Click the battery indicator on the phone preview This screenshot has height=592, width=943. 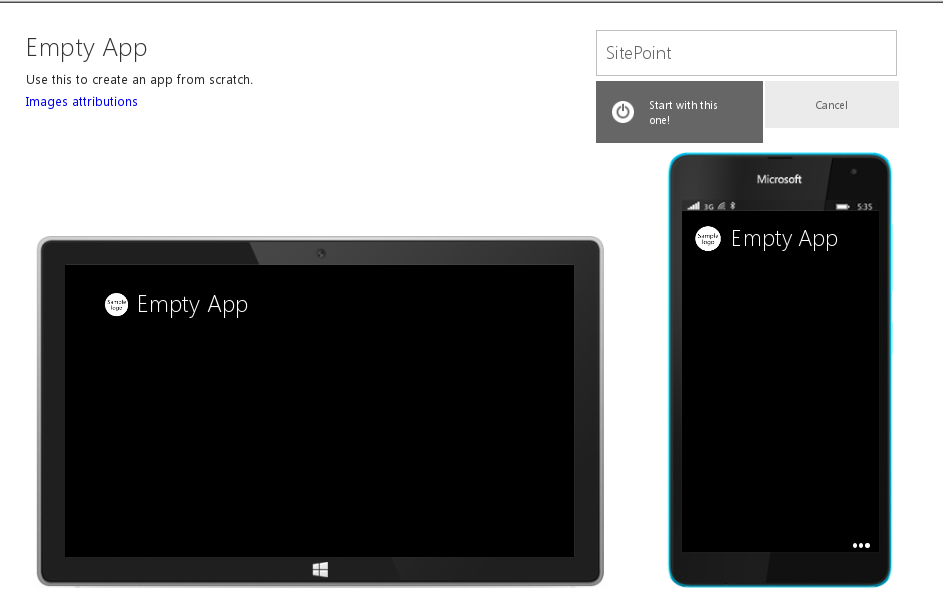click(840, 204)
